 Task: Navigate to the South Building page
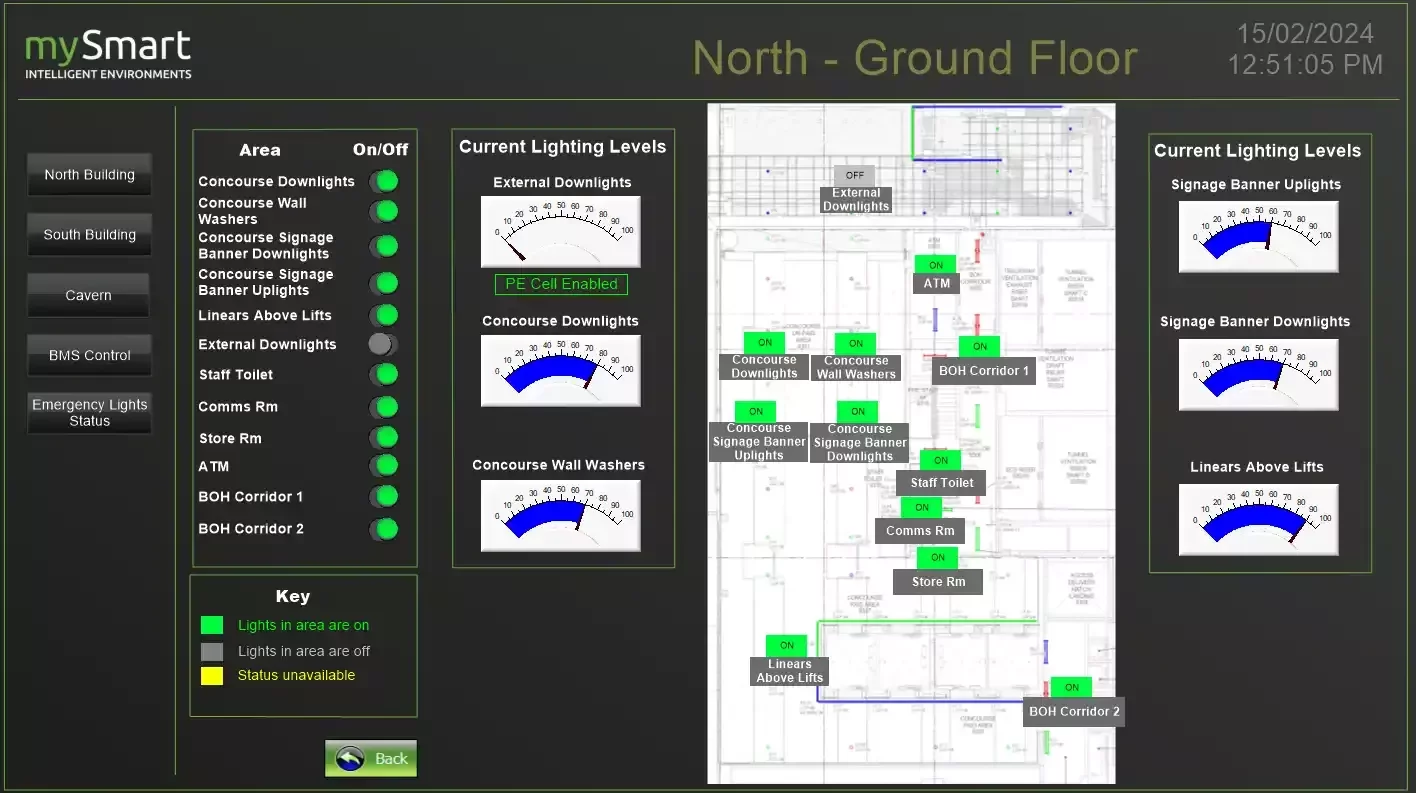pyautogui.click(x=89, y=235)
